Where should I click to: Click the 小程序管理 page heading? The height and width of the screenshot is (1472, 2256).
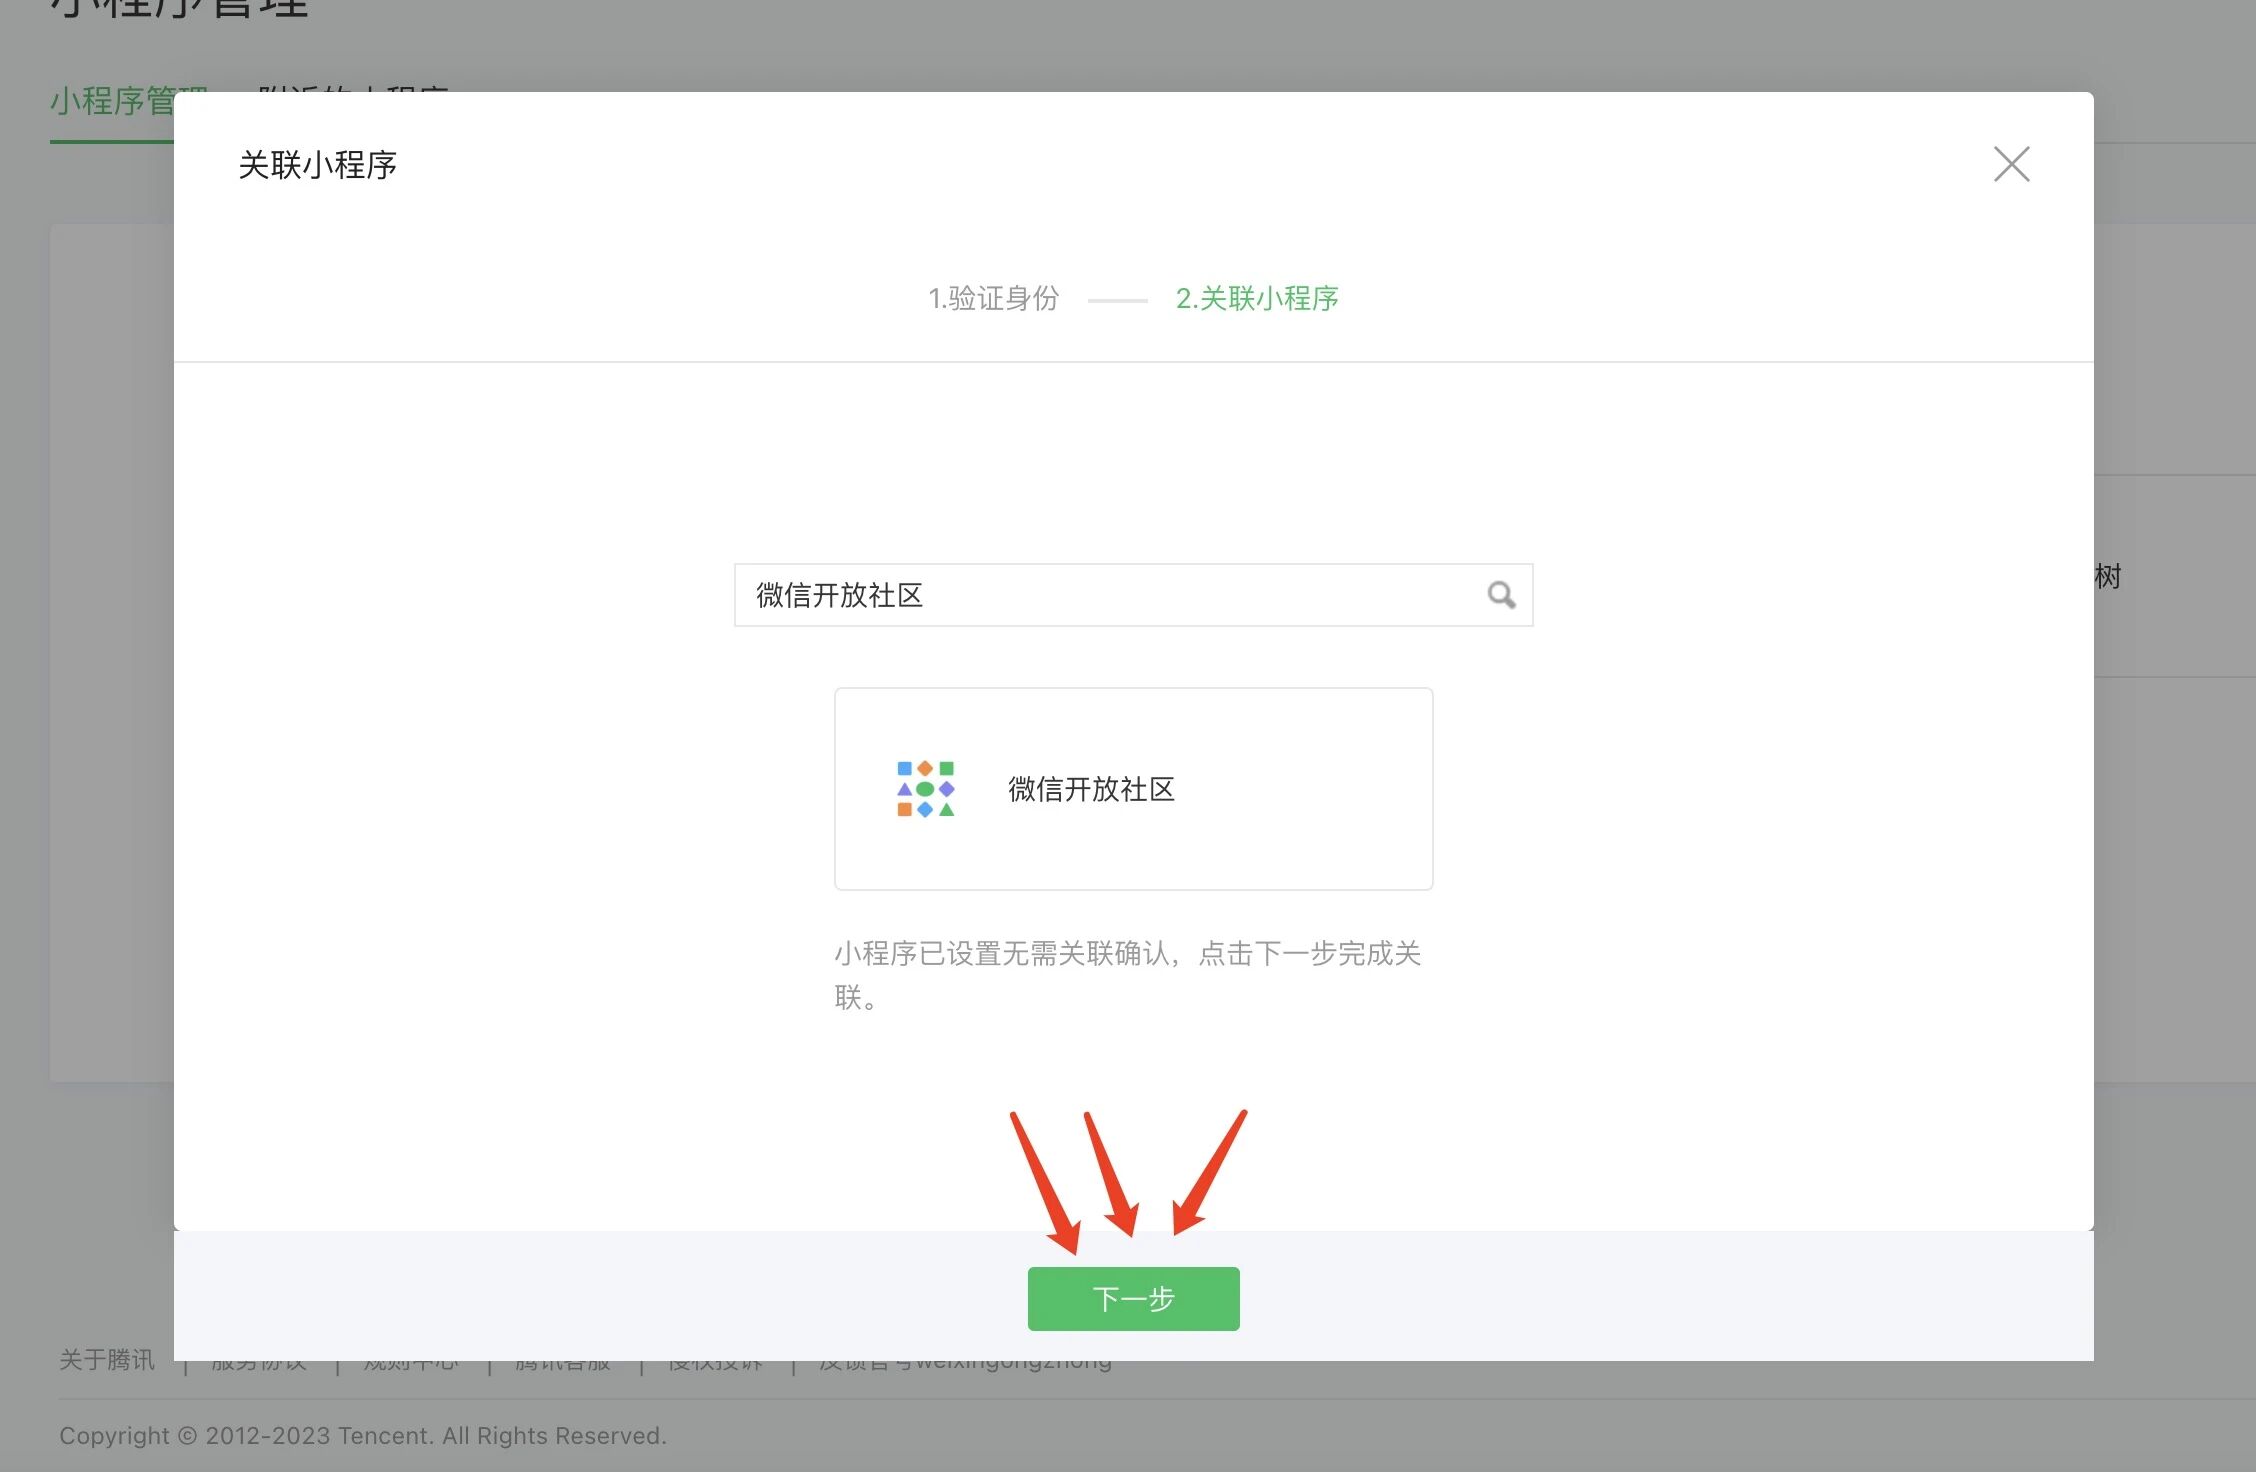pyautogui.click(x=180, y=10)
